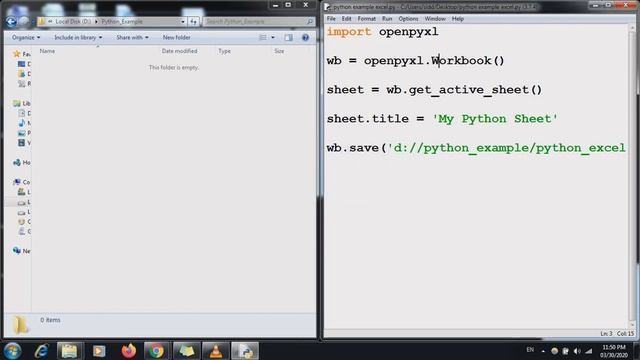The height and width of the screenshot is (360, 640).
Task: Launch Internet Explorer from taskbar
Action: click(41, 351)
